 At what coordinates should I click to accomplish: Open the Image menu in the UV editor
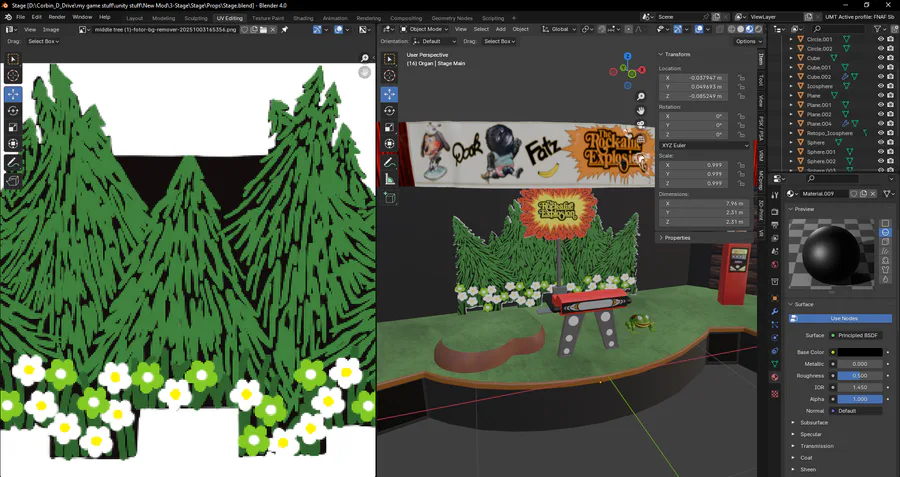(x=51, y=29)
